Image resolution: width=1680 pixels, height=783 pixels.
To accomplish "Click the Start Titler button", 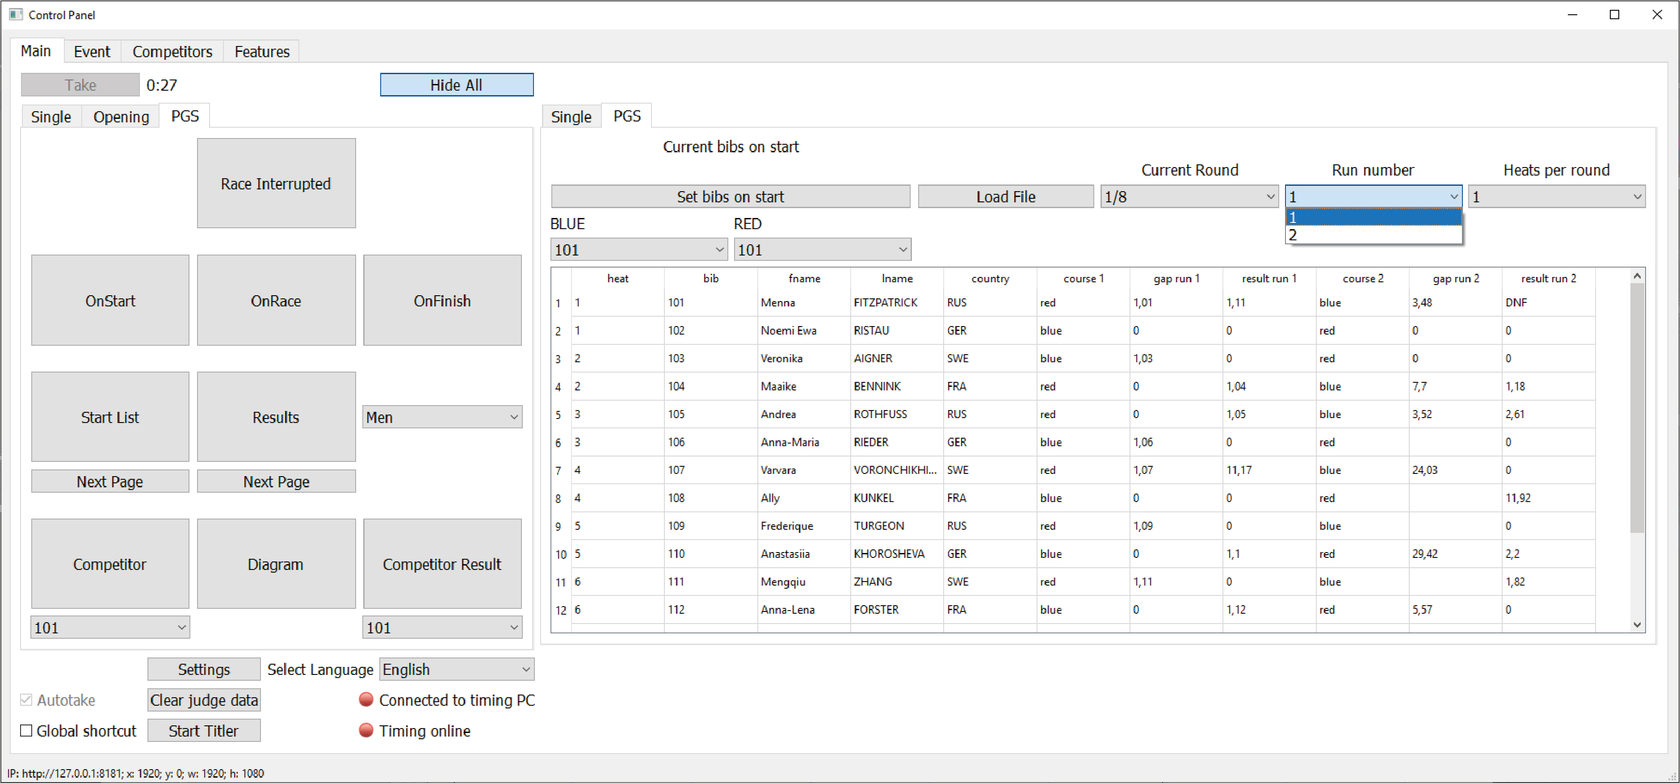I will tap(204, 730).
